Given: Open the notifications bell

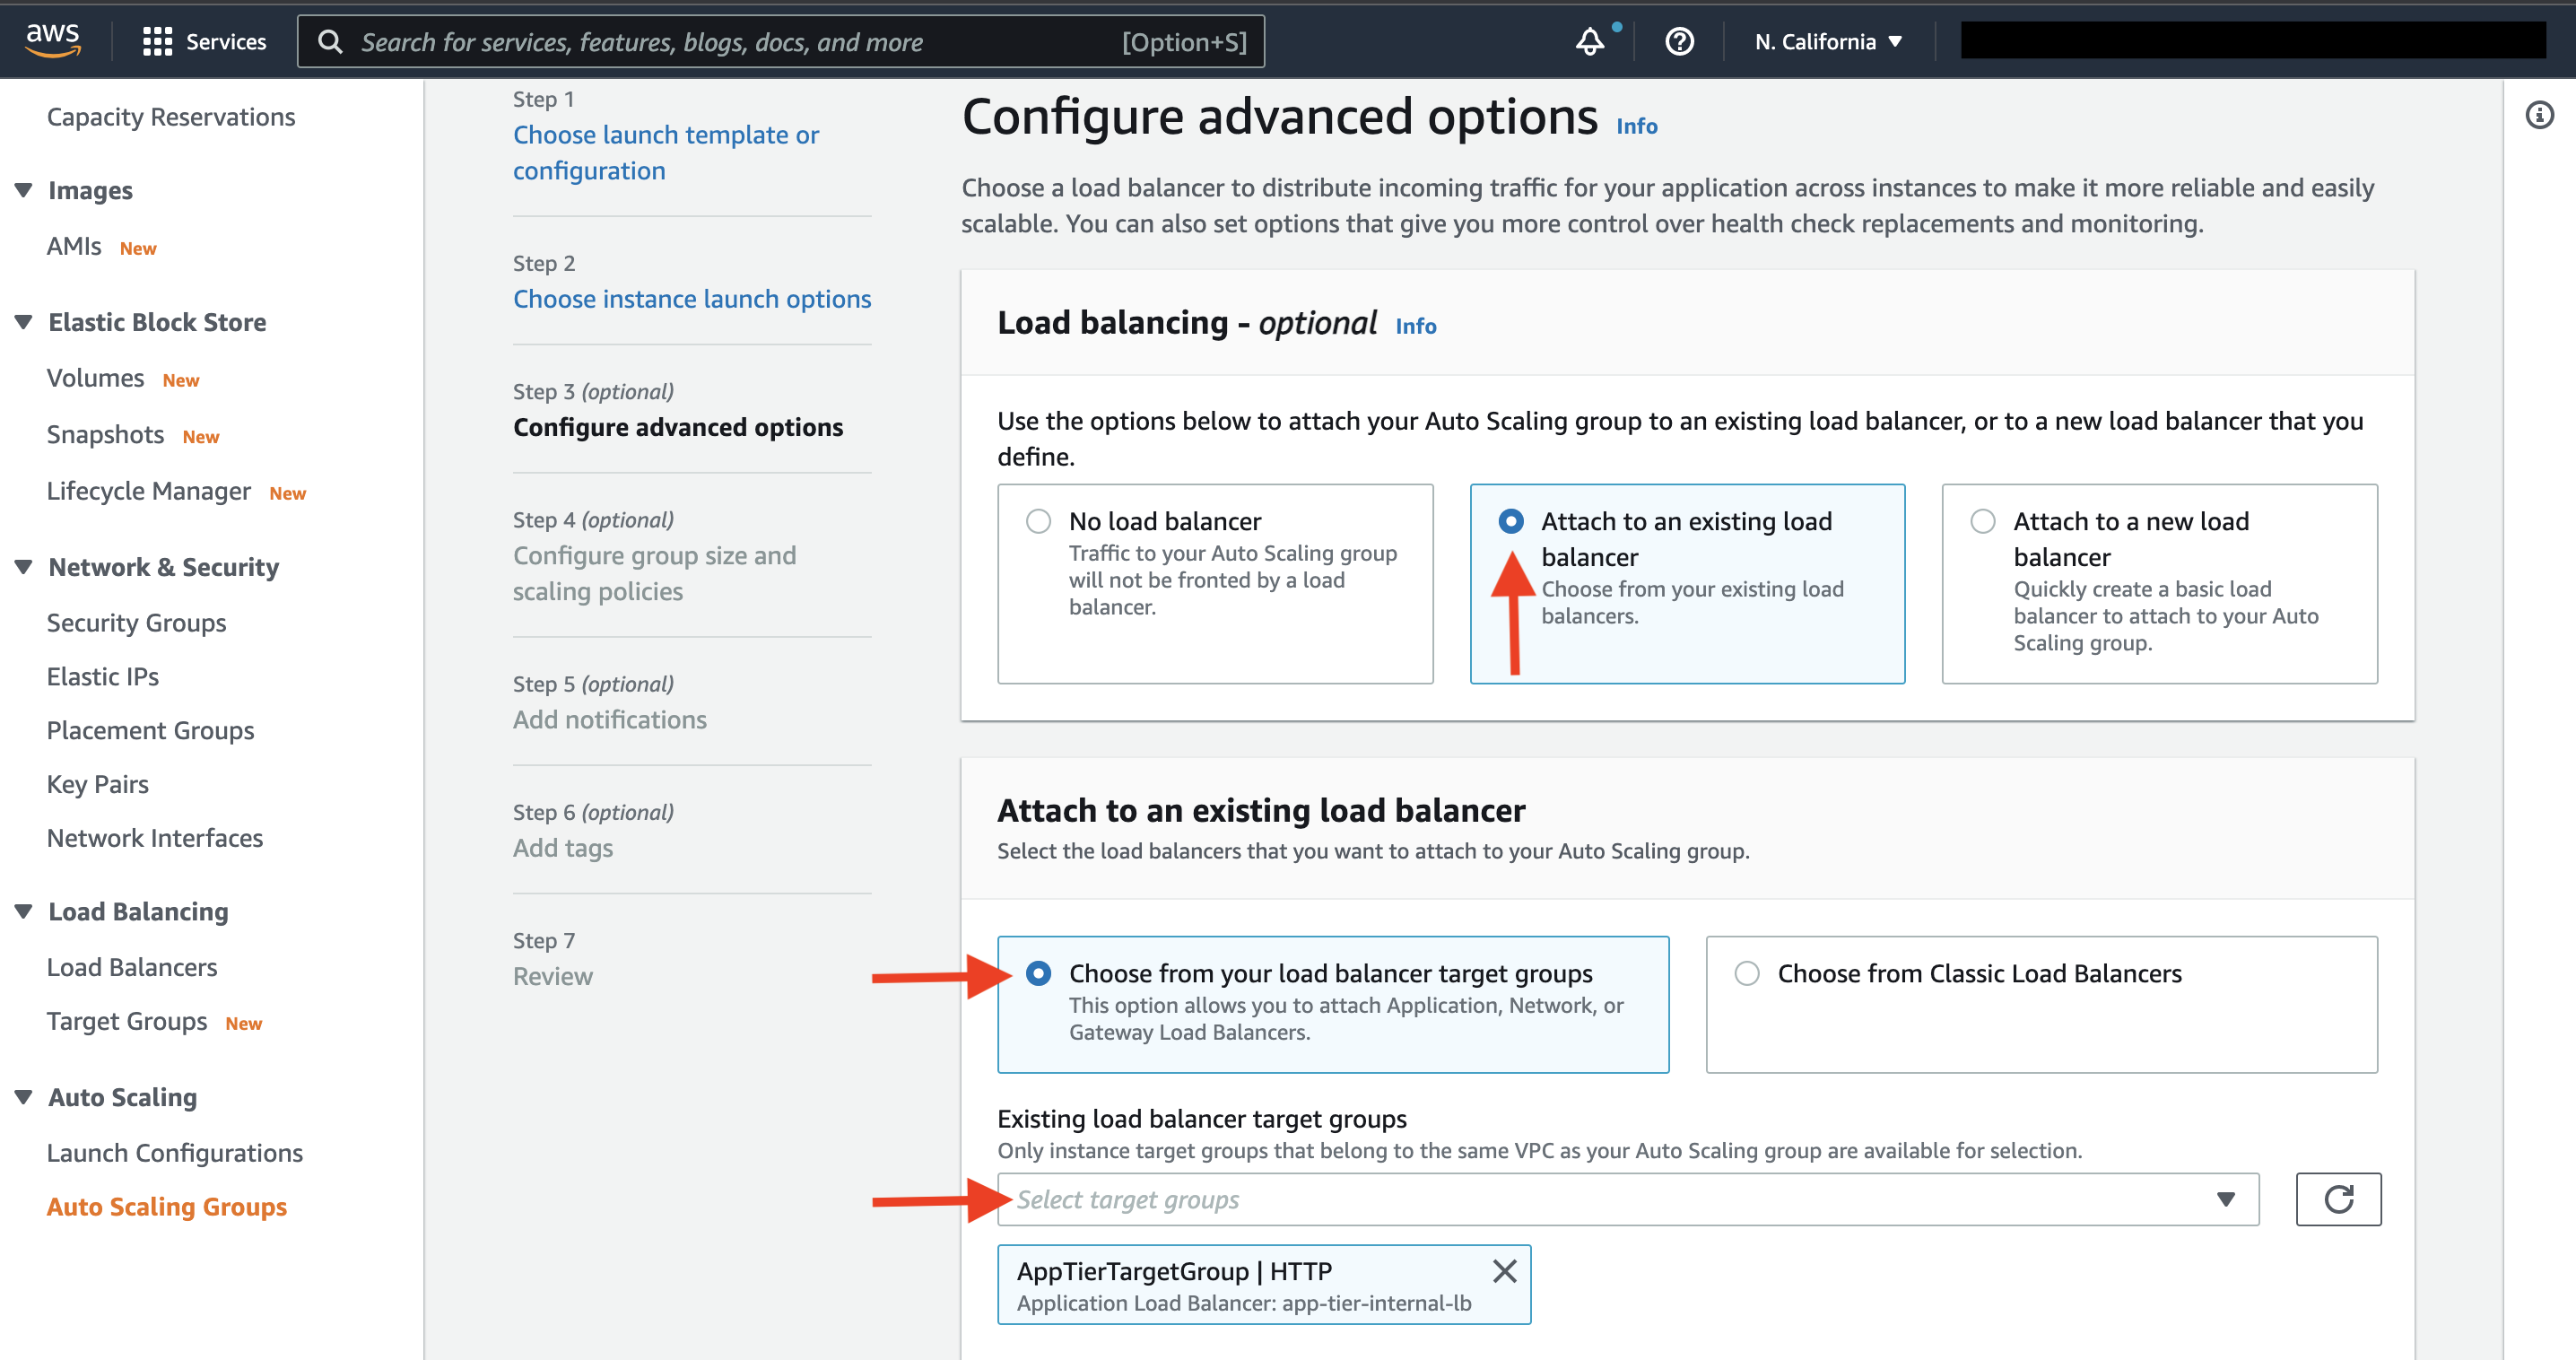Looking at the screenshot, I should 1590,41.
